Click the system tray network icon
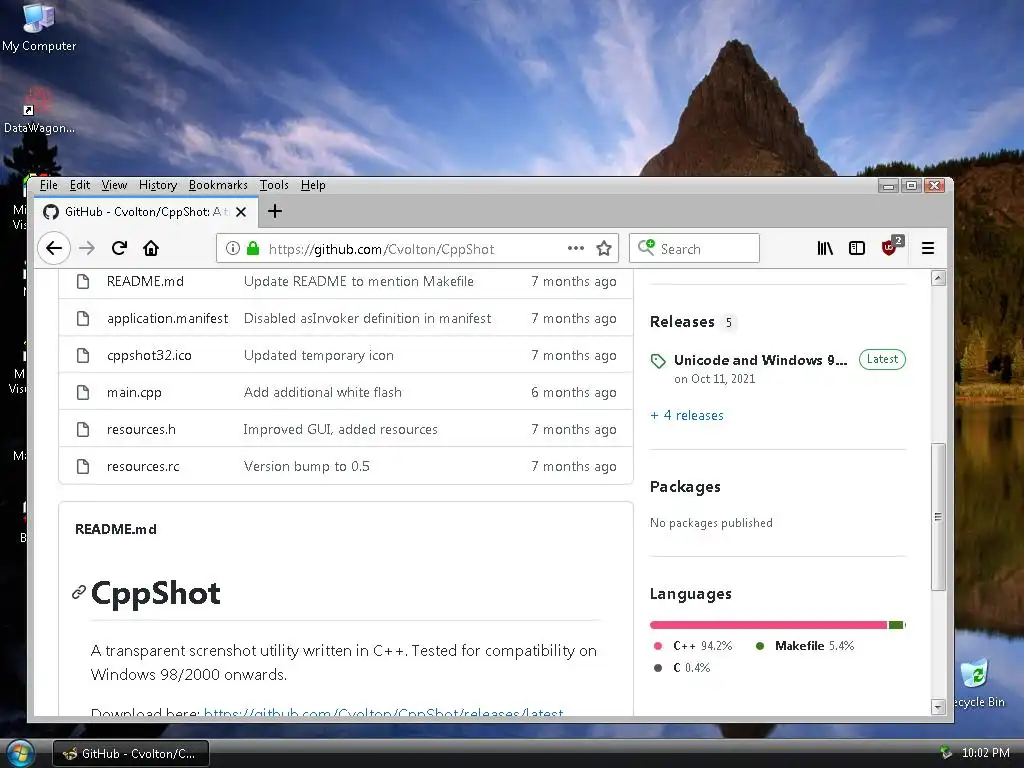The height and width of the screenshot is (768, 1024). point(945,753)
